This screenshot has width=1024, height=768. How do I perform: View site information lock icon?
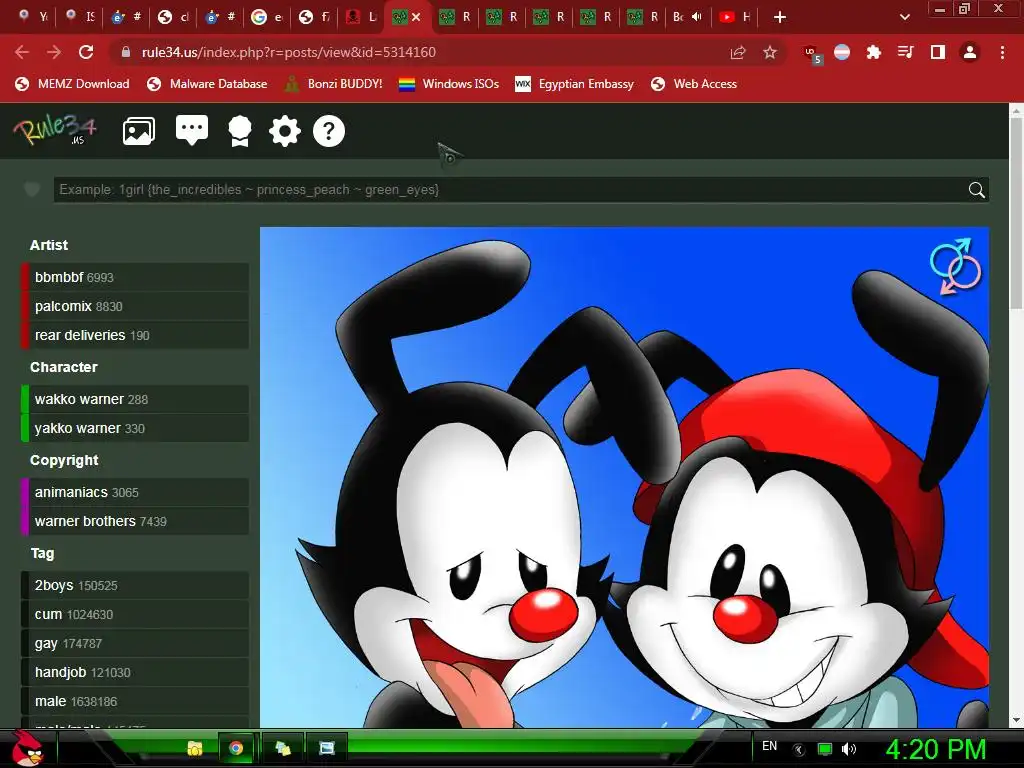[125, 52]
